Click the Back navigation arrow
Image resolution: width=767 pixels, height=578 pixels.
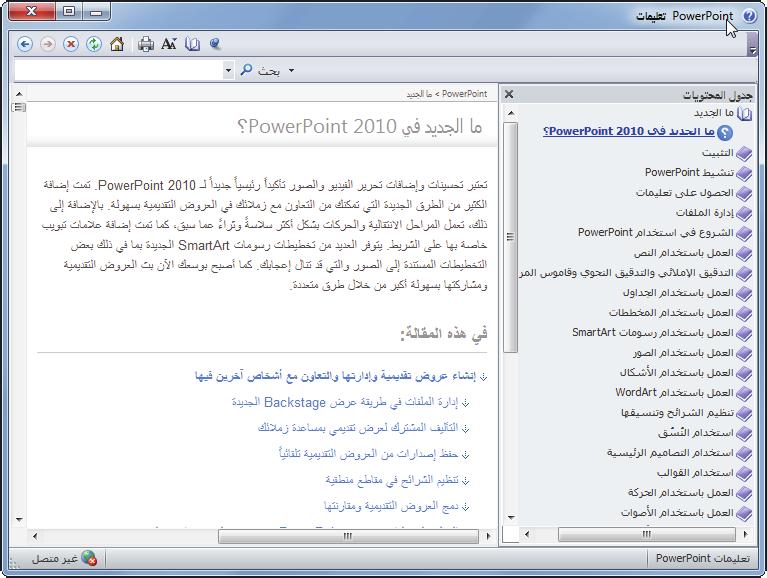[x=25, y=44]
